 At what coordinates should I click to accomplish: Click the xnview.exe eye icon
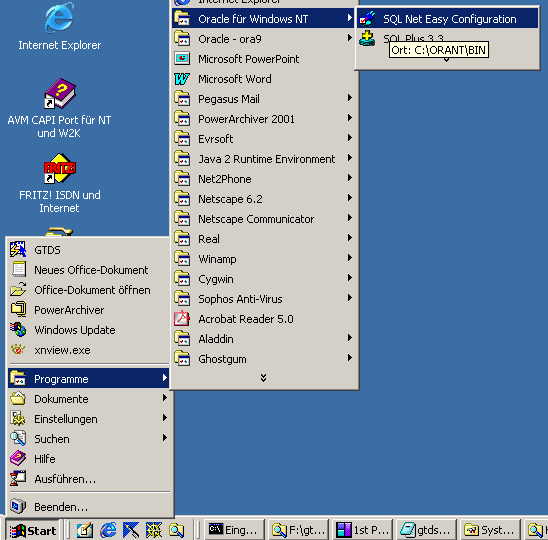coord(18,349)
